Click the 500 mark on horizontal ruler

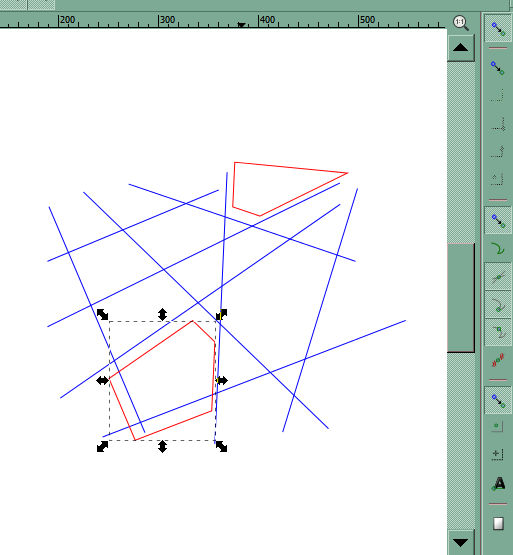(x=367, y=20)
